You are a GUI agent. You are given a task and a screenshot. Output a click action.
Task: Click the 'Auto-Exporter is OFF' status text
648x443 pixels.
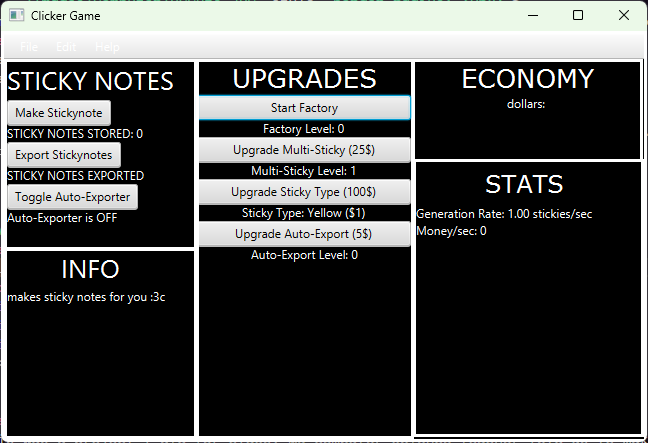point(58,218)
